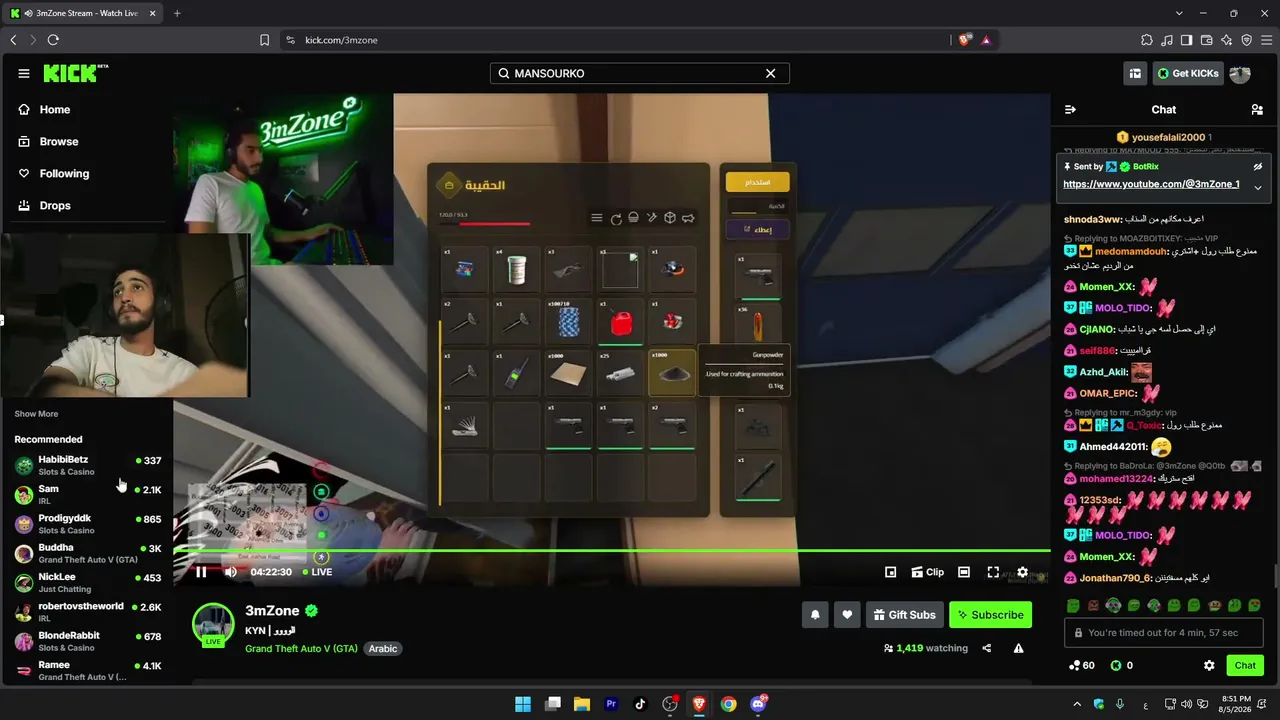Go to Home in the sidebar
The height and width of the screenshot is (720, 1280).
click(x=55, y=110)
